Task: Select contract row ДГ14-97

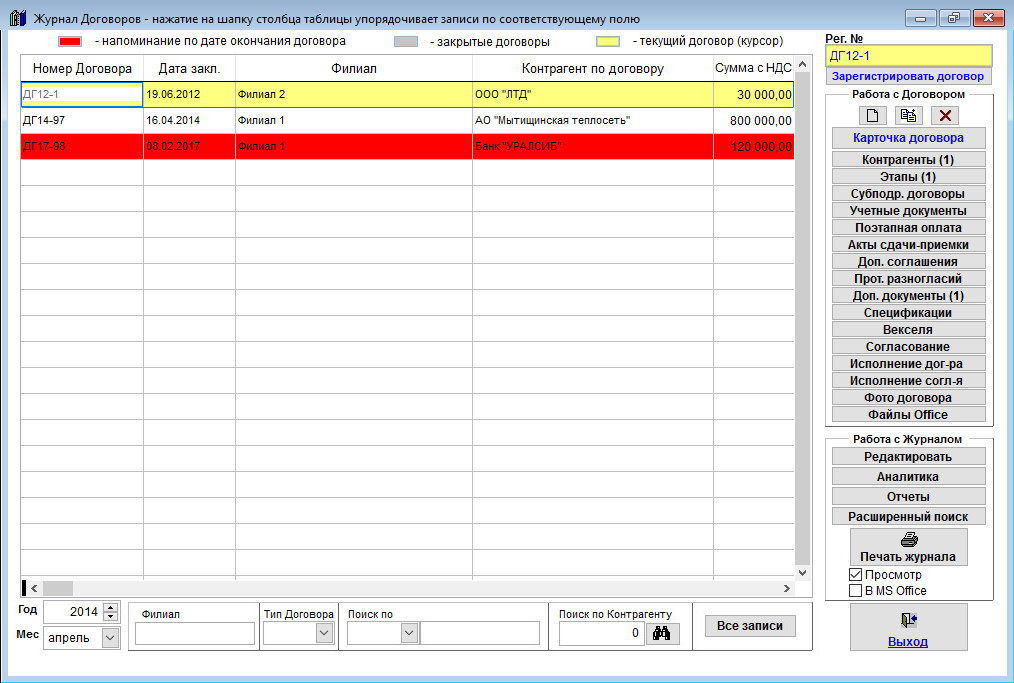Action: (407, 120)
